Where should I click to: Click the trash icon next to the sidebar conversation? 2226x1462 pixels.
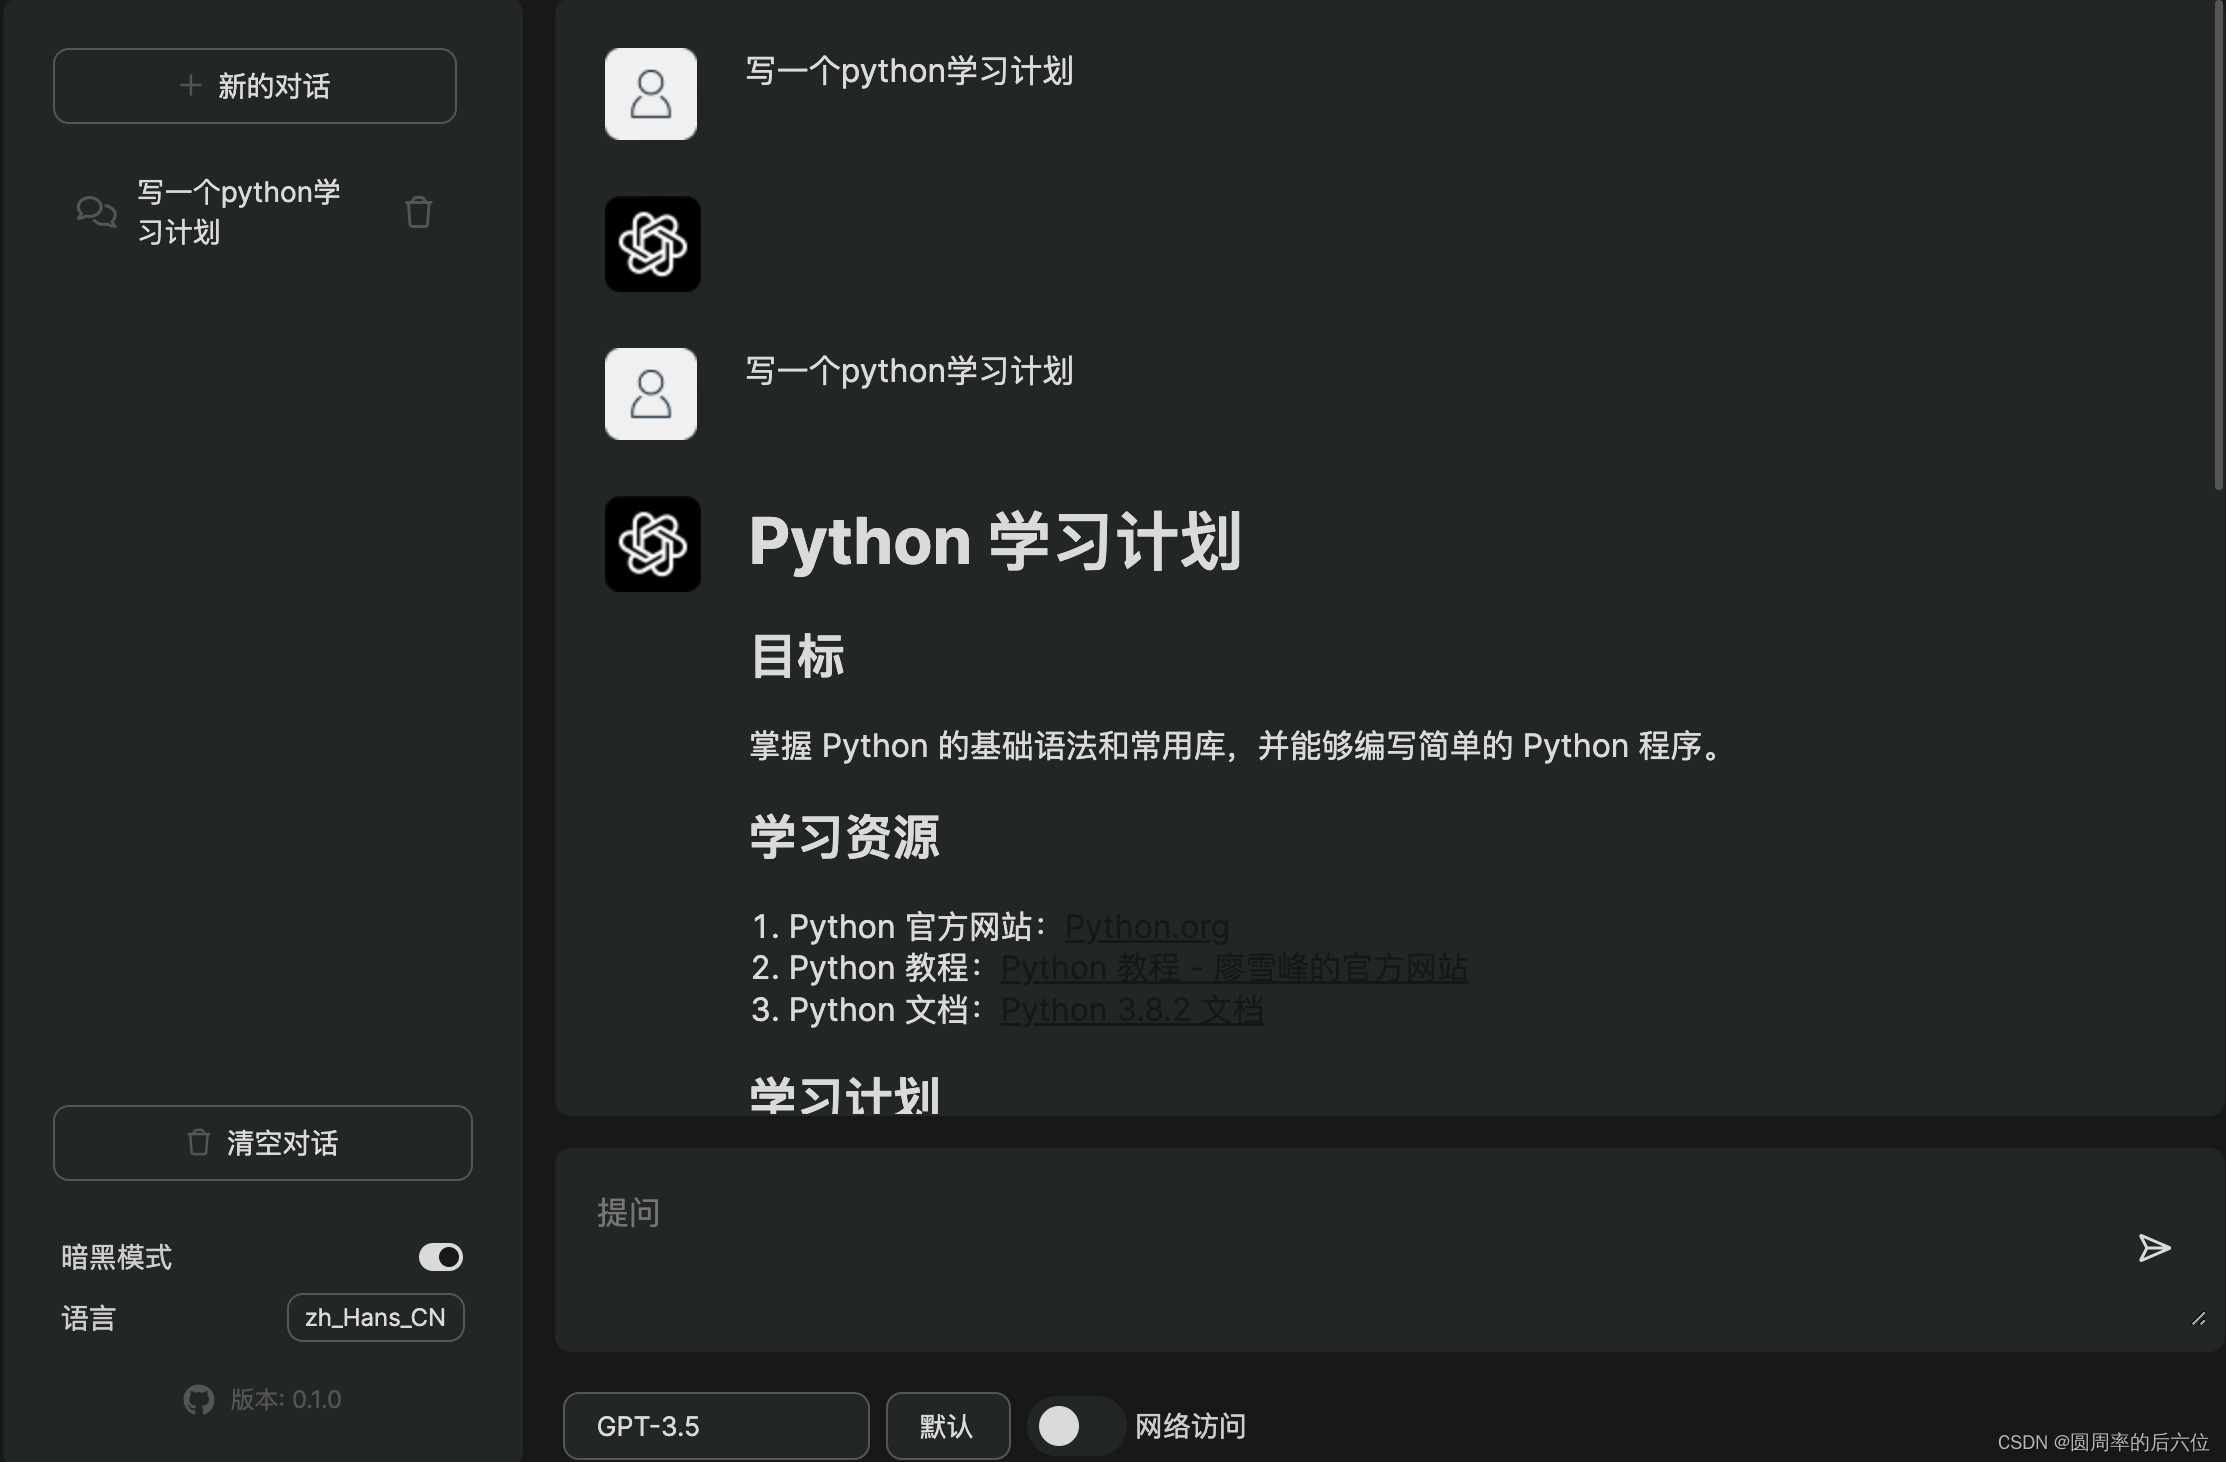pyautogui.click(x=418, y=212)
